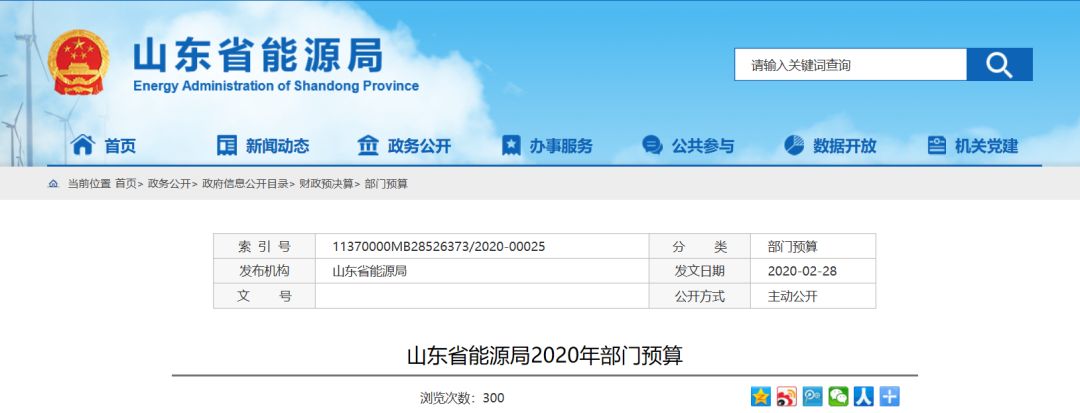1080x413 pixels.
Task: Click the national emblem logo
Action: tap(79, 62)
